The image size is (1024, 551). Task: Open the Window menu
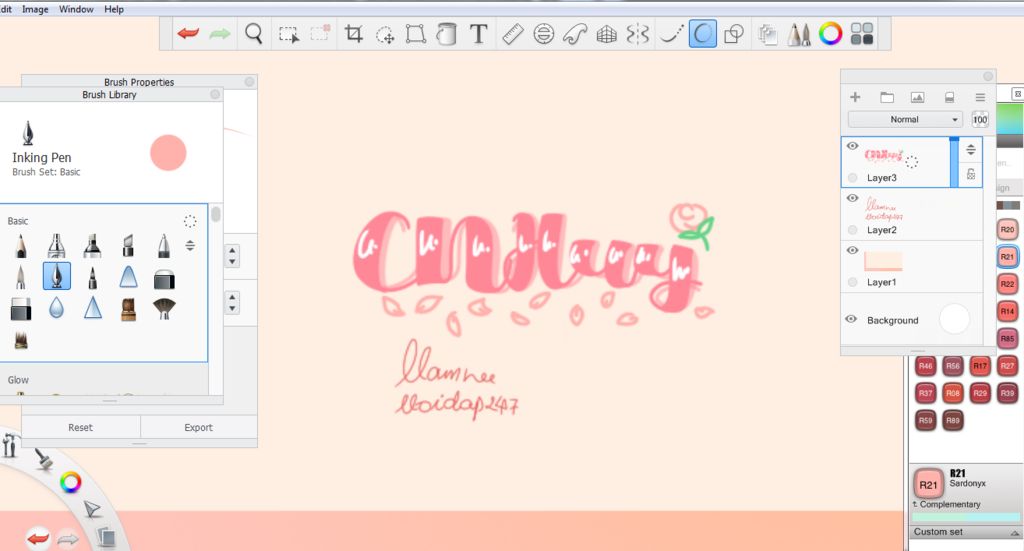[x=76, y=9]
